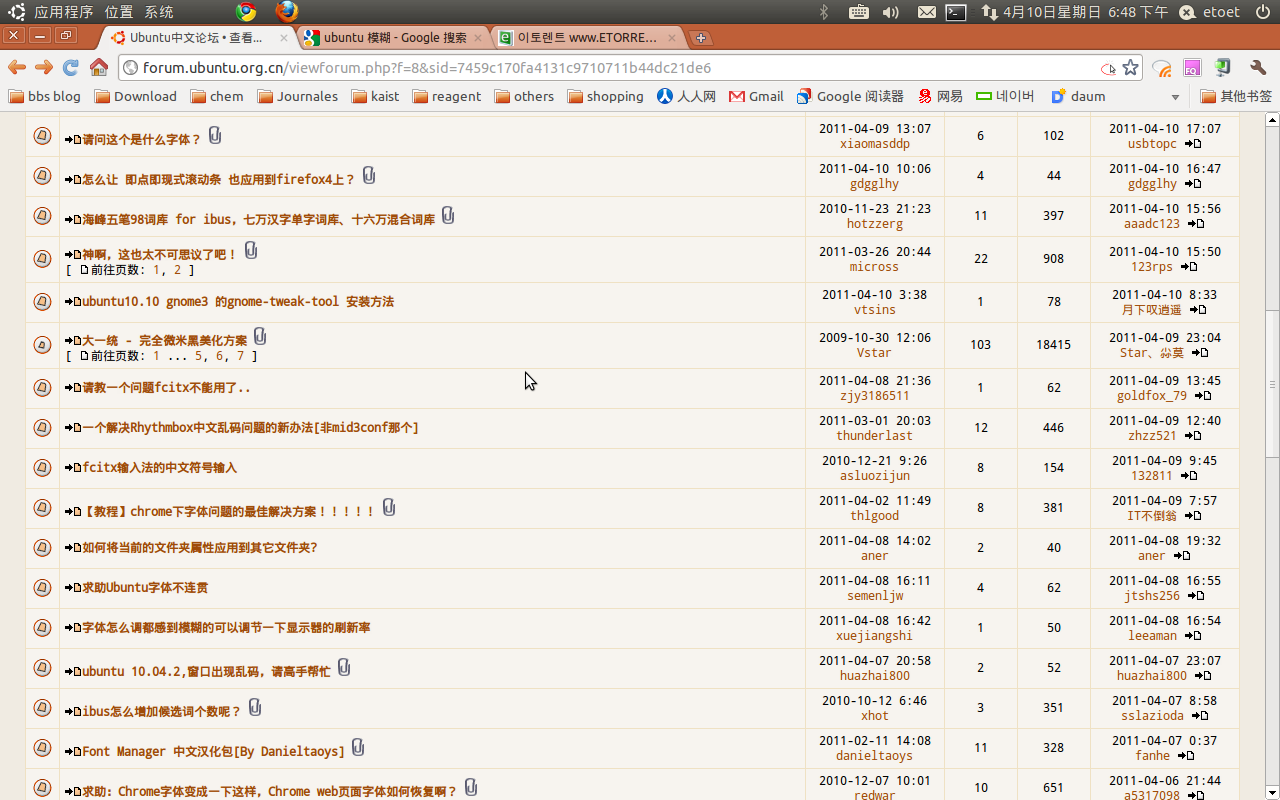Image resolution: width=1280 pixels, height=800 pixels.
Task: Click the keyboard input method indicator
Action: point(858,12)
